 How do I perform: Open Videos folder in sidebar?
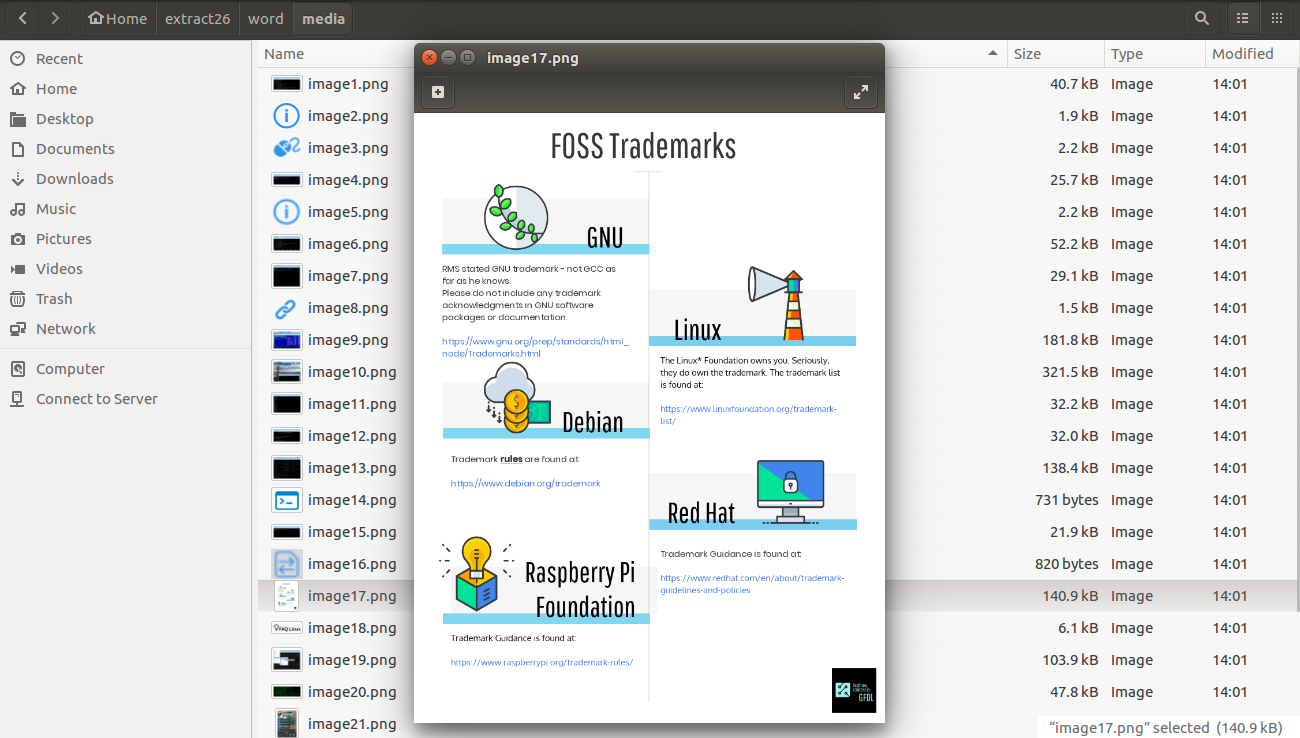coord(59,269)
